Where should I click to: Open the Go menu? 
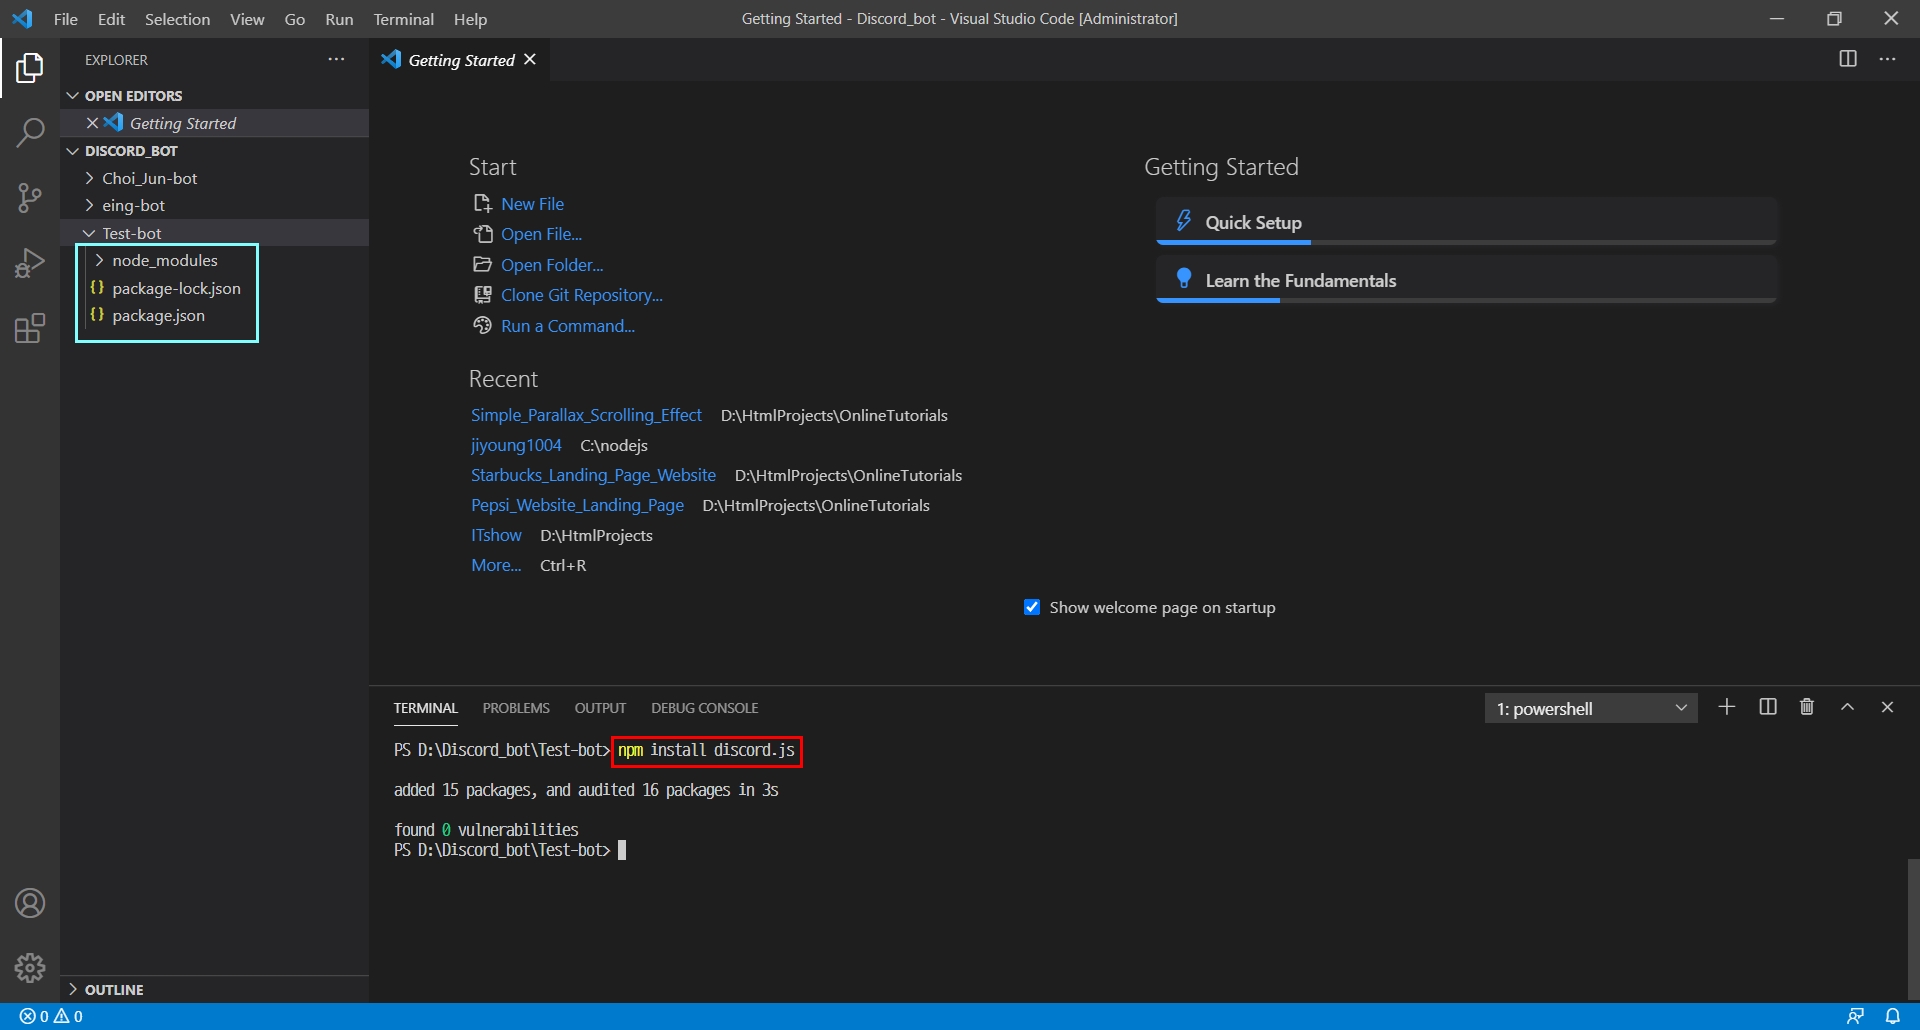pyautogui.click(x=294, y=19)
